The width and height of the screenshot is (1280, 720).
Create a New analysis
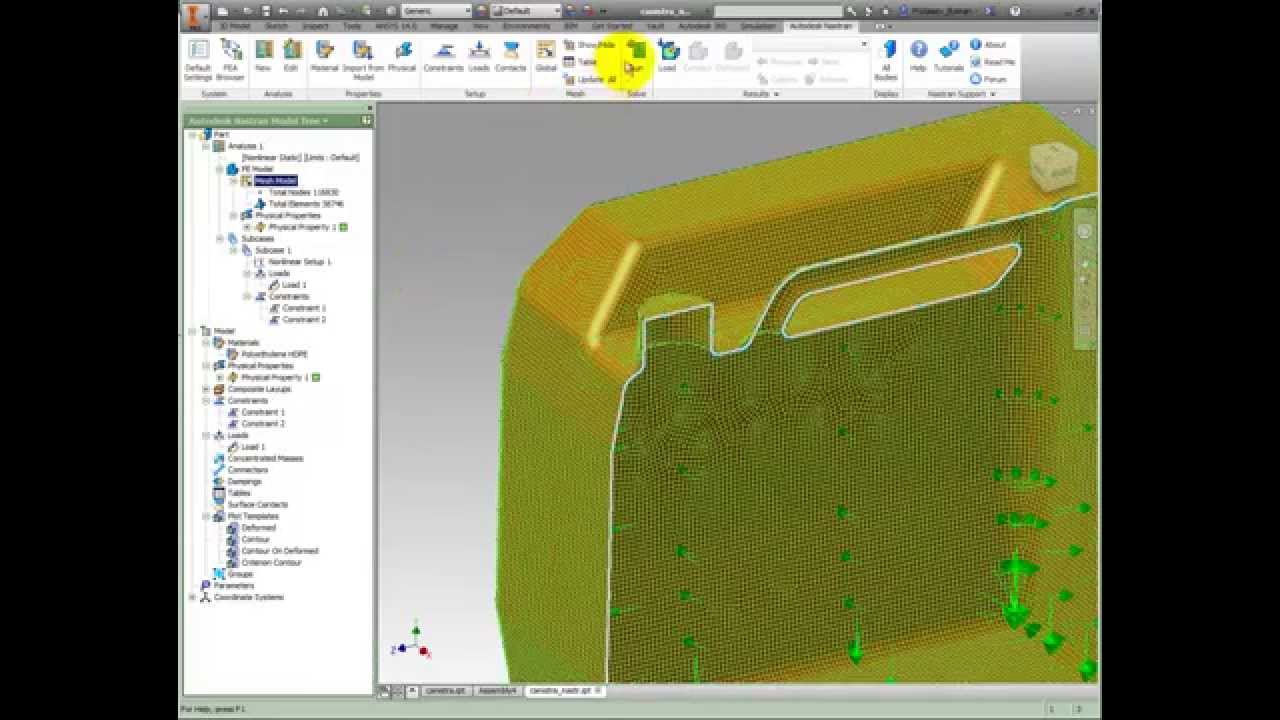point(263,56)
